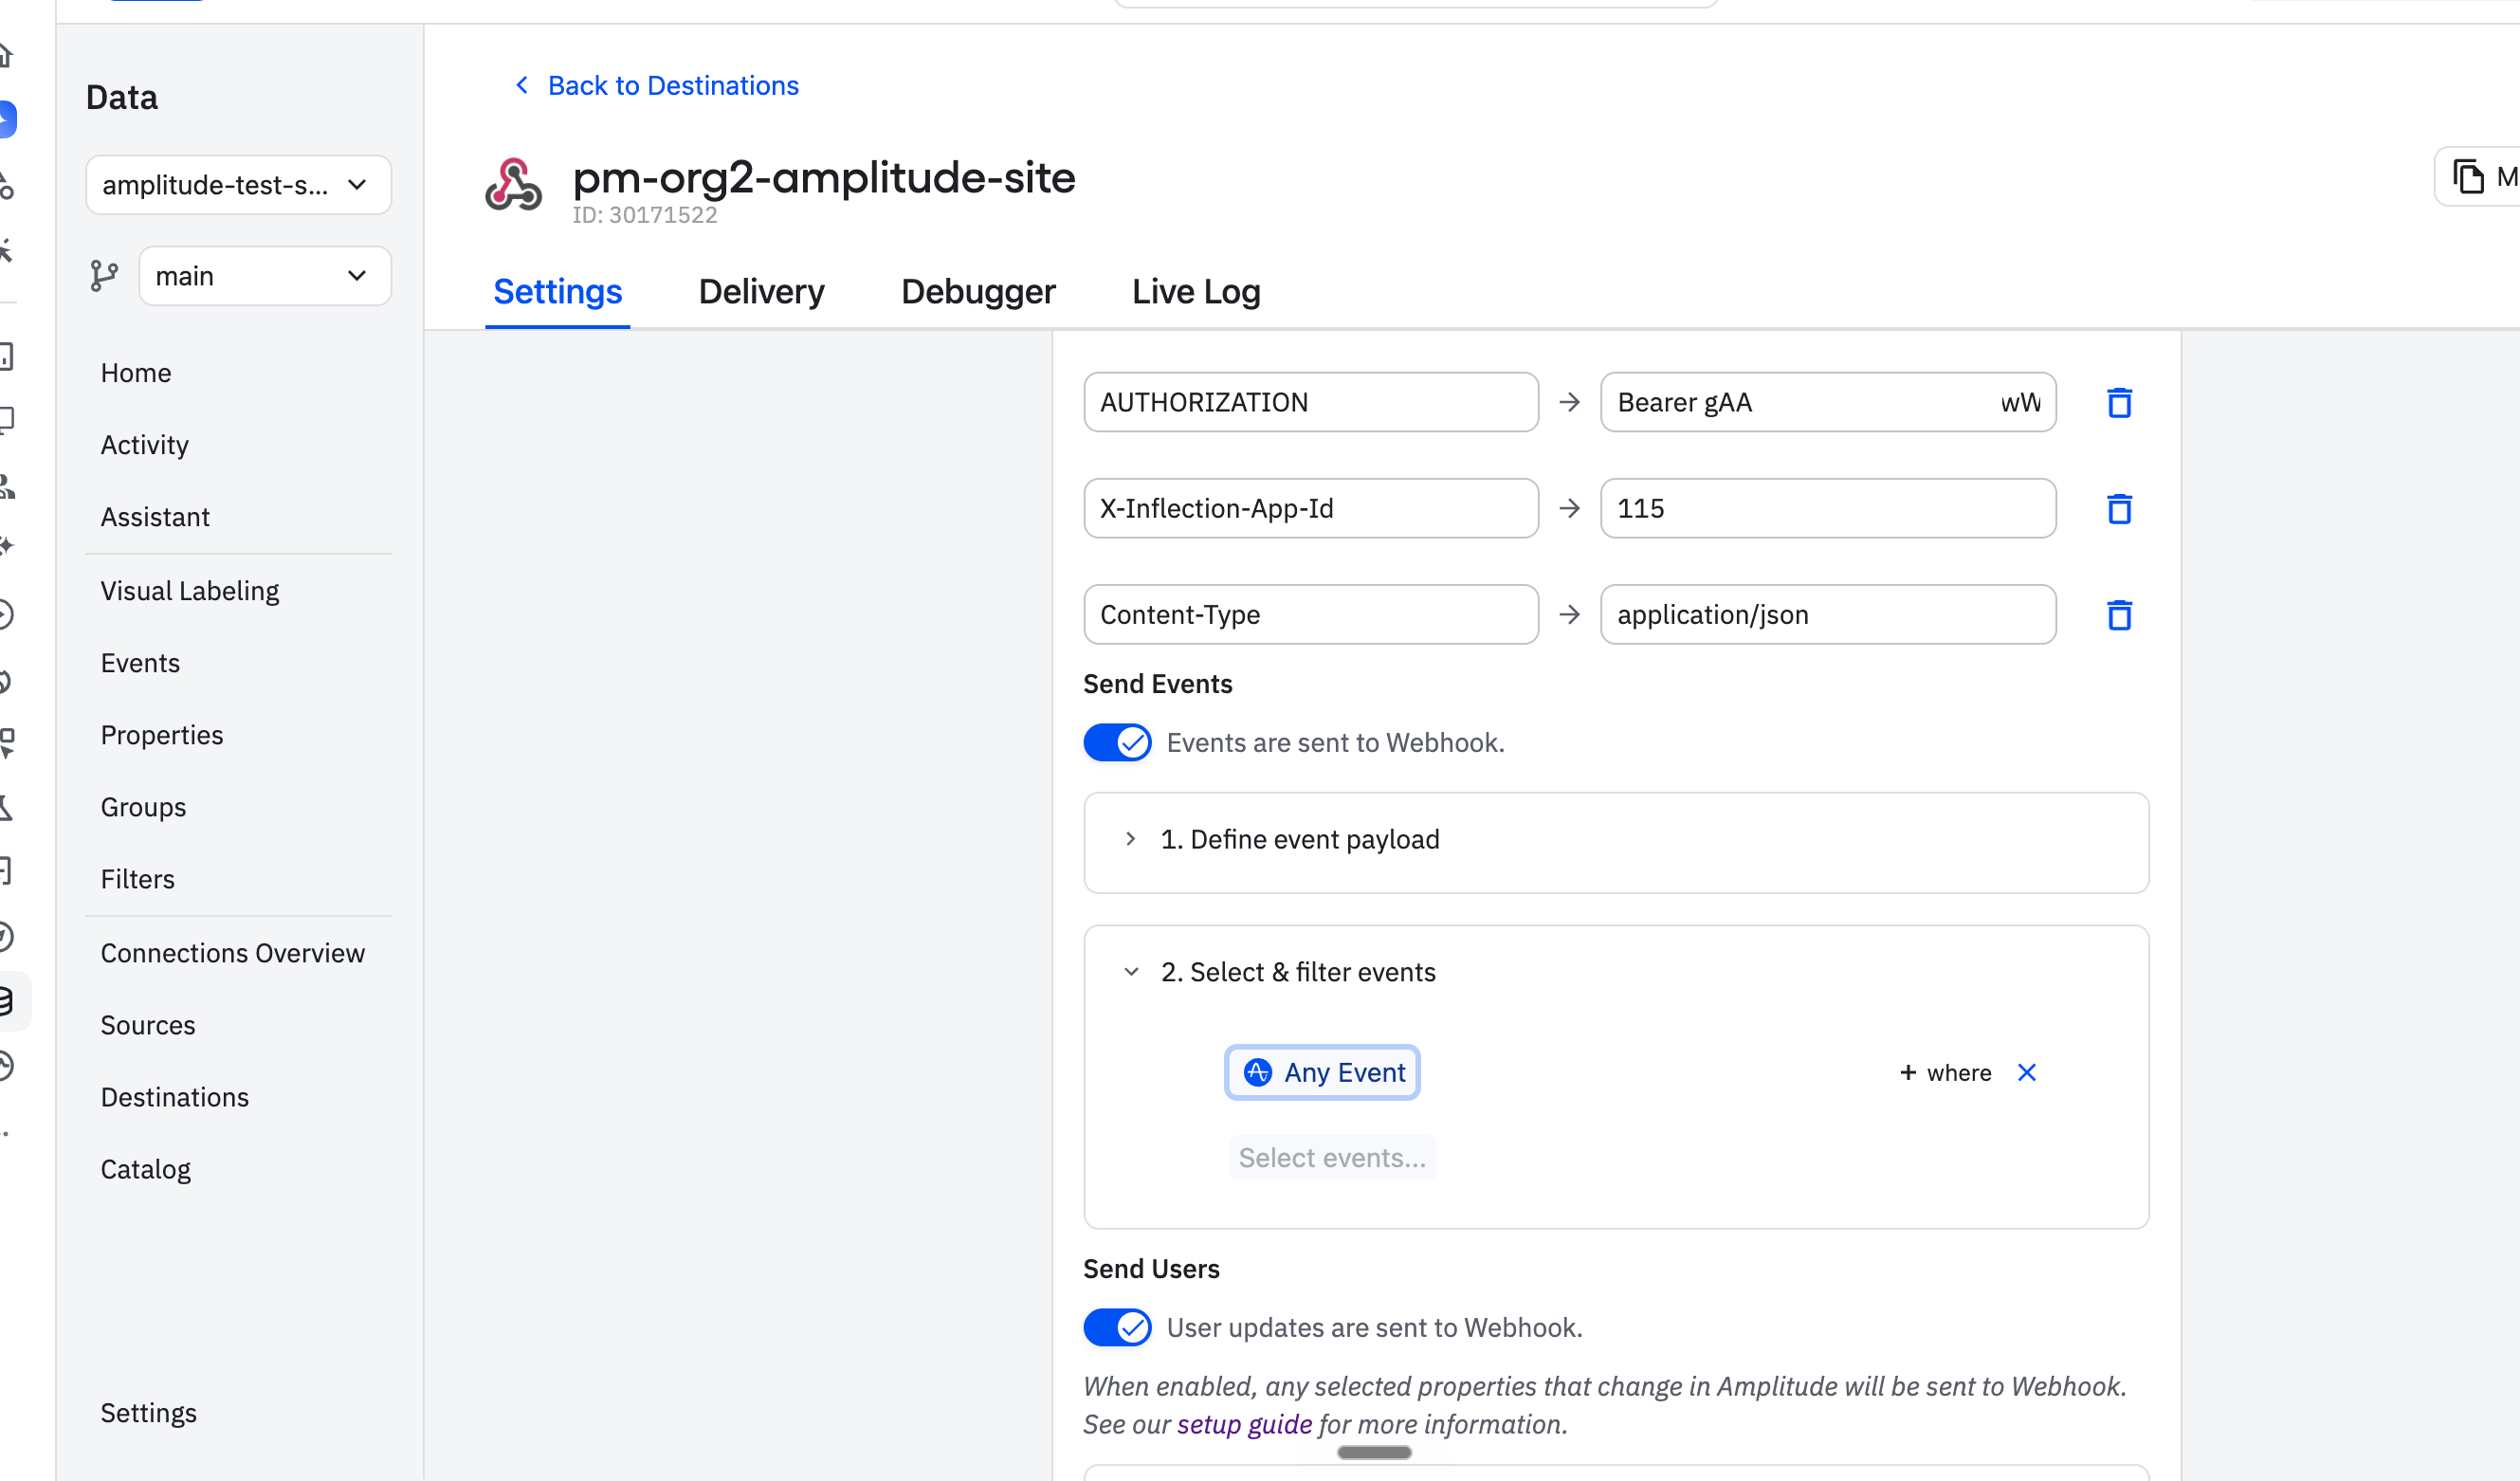Edit the Content-Type header name field
The height and width of the screenshot is (1481, 2520).
point(1311,615)
